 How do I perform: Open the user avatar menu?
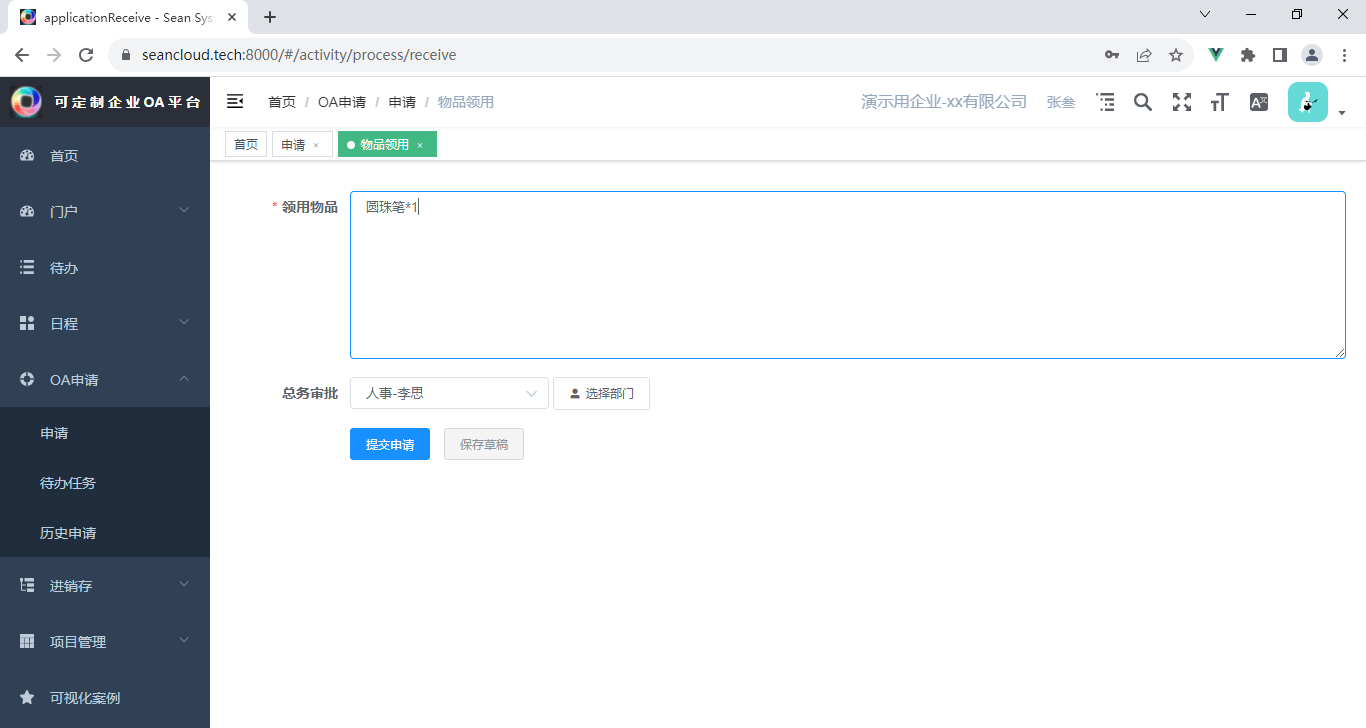tap(1308, 102)
